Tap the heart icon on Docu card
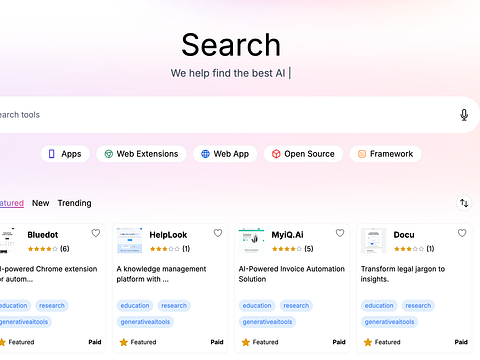This screenshot has height=360, width=480. 462,233
